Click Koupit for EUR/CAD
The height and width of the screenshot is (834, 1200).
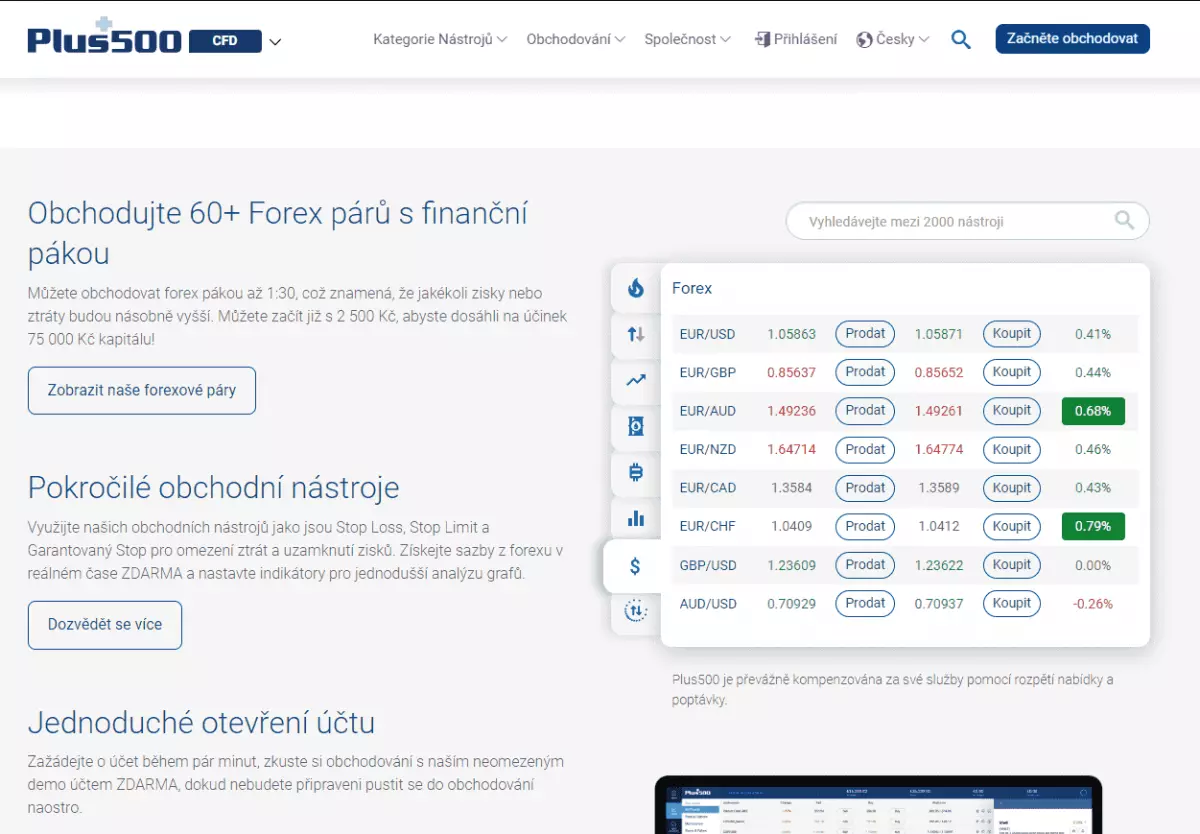(x=1012, y=488)
